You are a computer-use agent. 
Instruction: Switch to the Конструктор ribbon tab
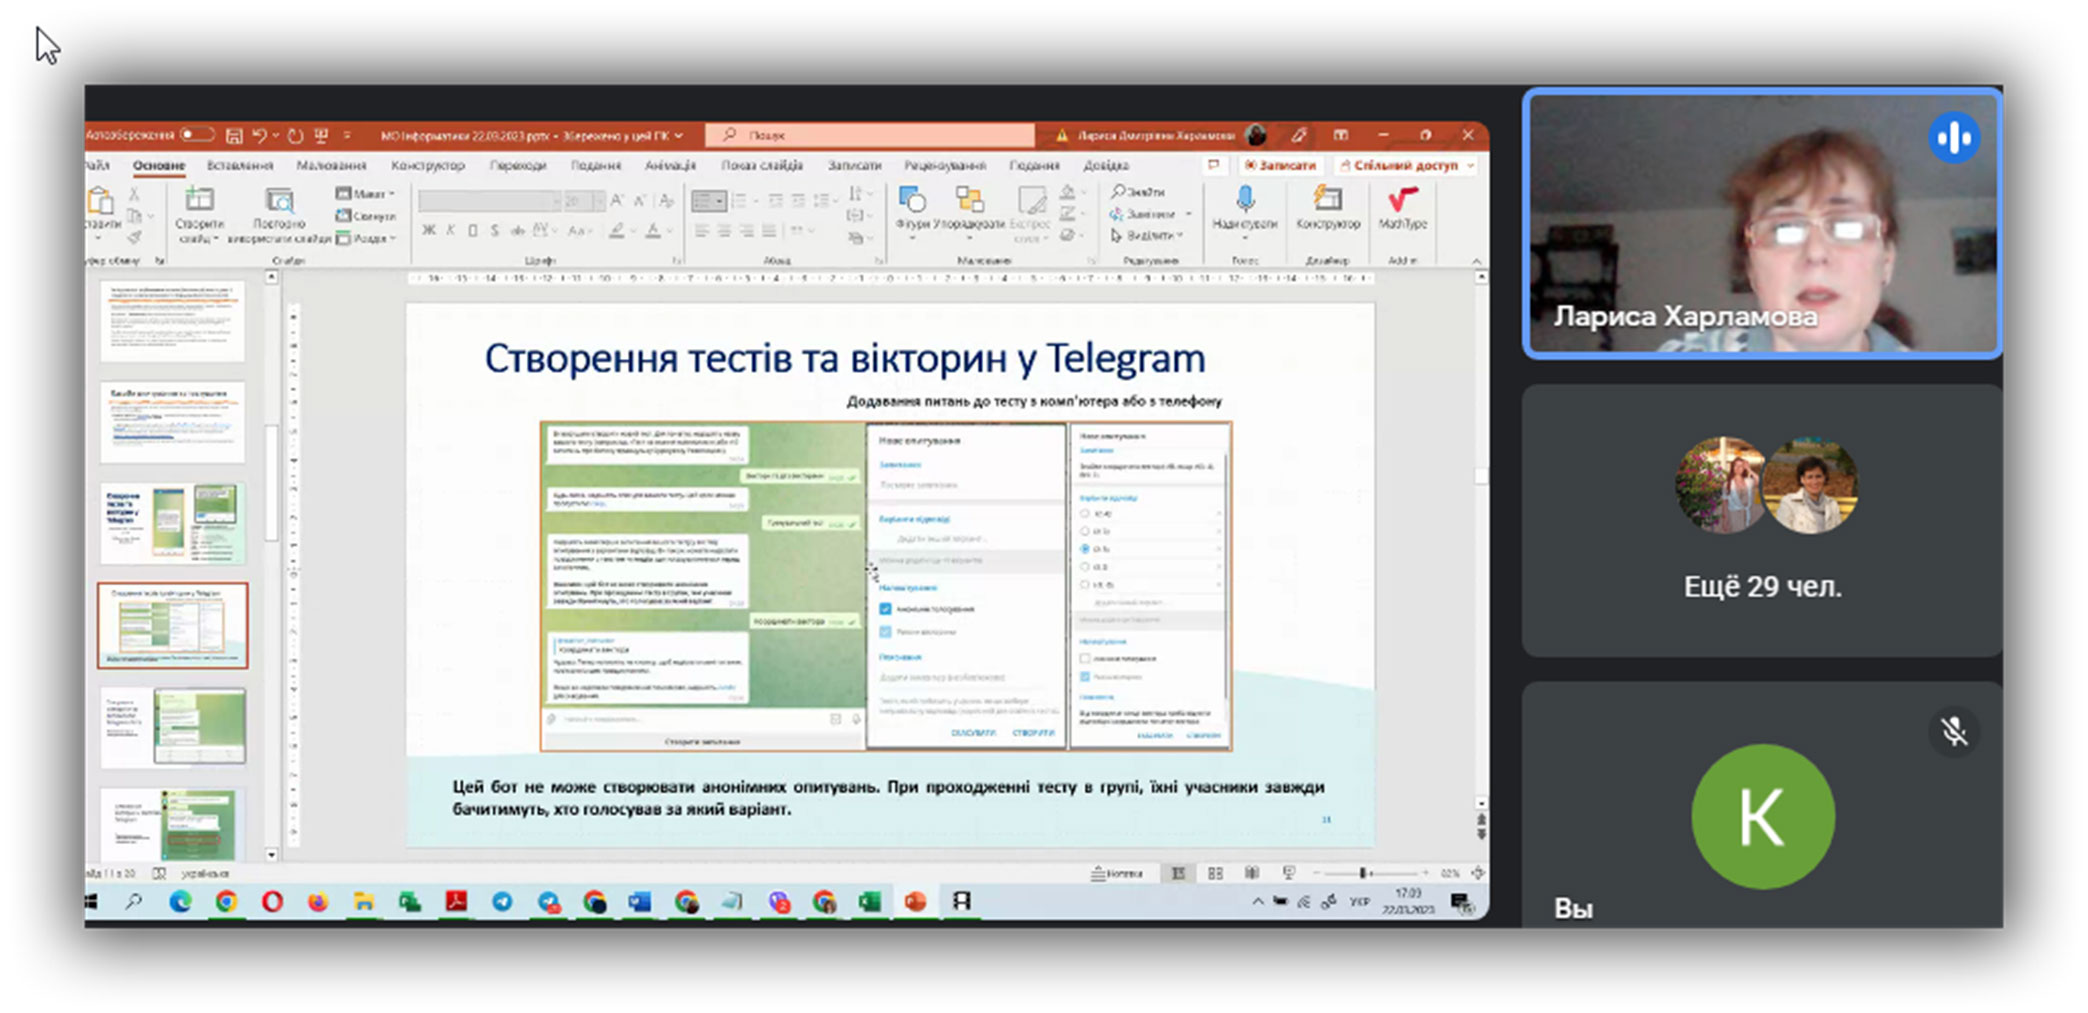click(x=428, y=165)
